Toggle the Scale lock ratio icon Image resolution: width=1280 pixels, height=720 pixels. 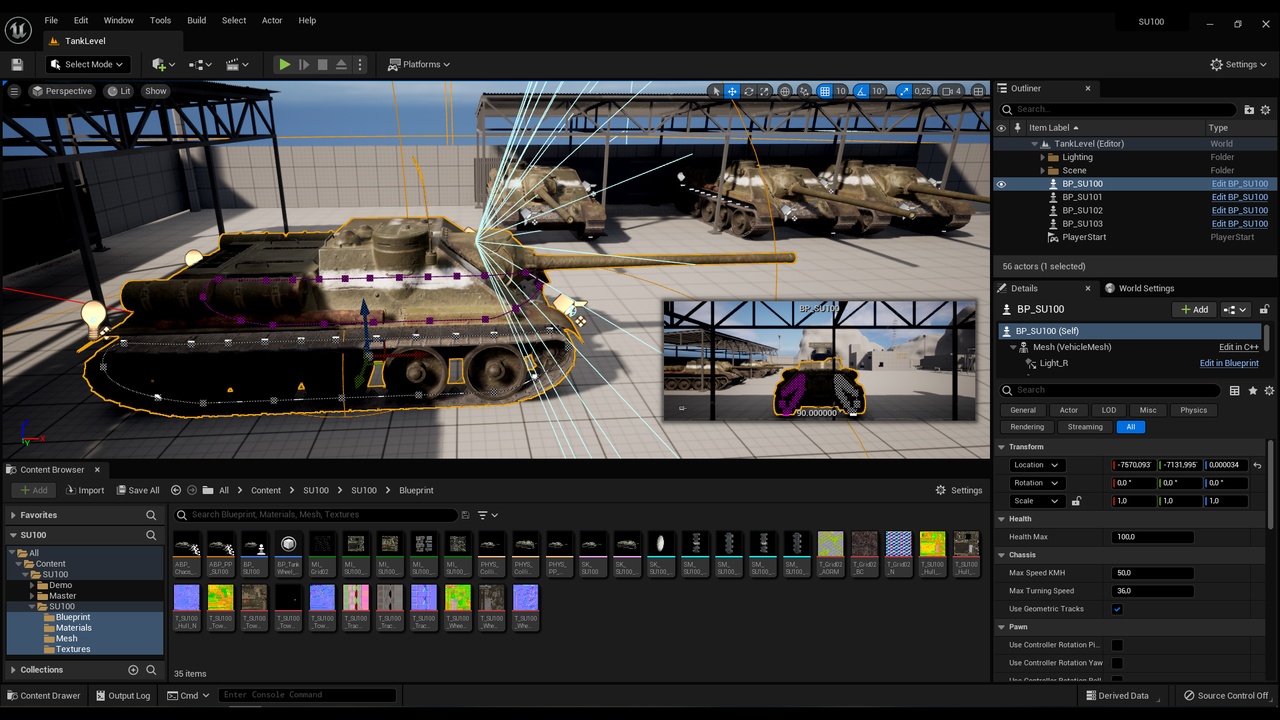1076,501
